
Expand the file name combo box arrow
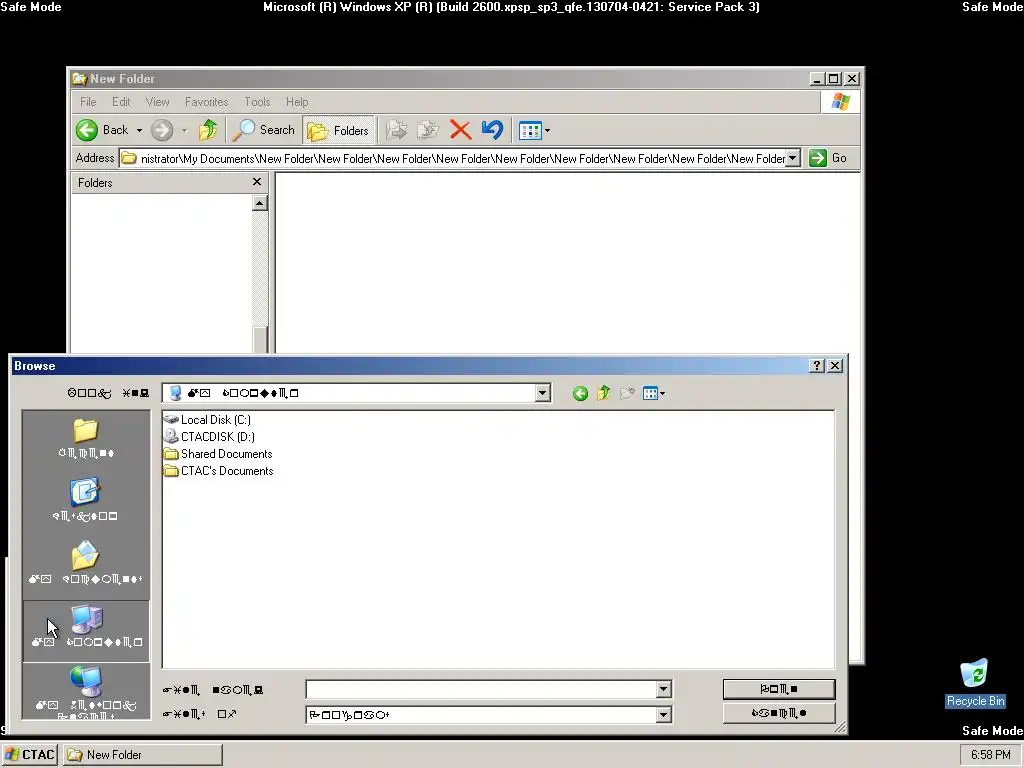664,690
